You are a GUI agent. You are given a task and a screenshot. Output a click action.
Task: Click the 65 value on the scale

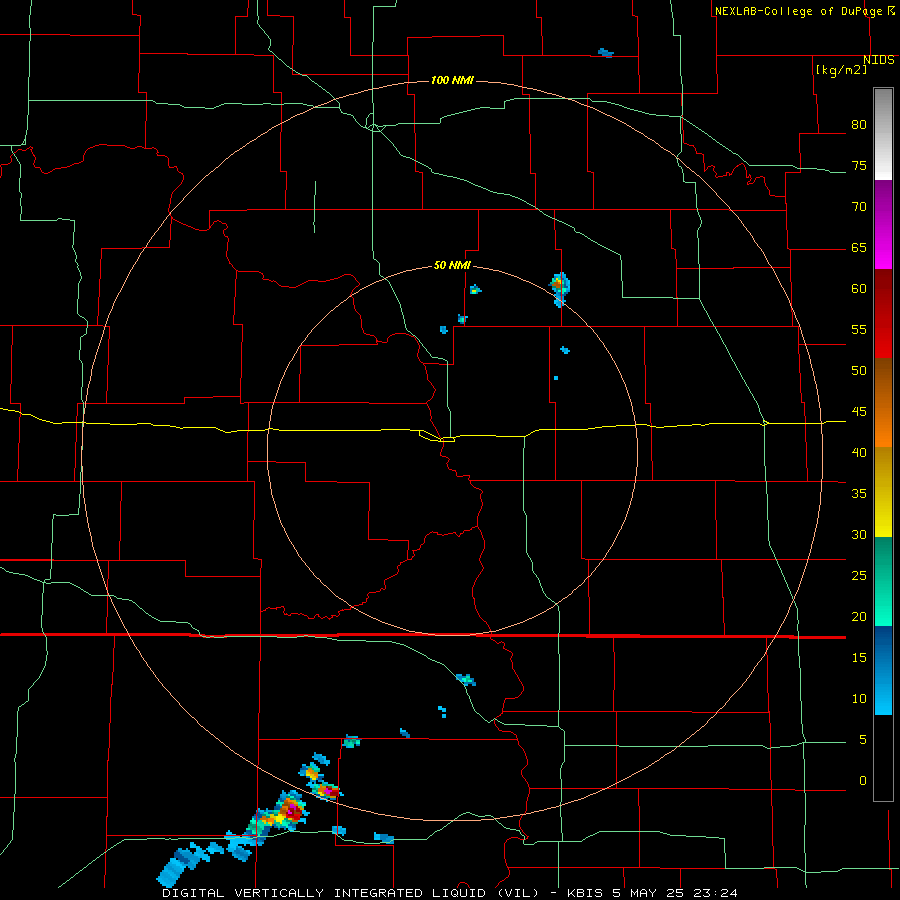pyautogui.click(x=859, y=248)
